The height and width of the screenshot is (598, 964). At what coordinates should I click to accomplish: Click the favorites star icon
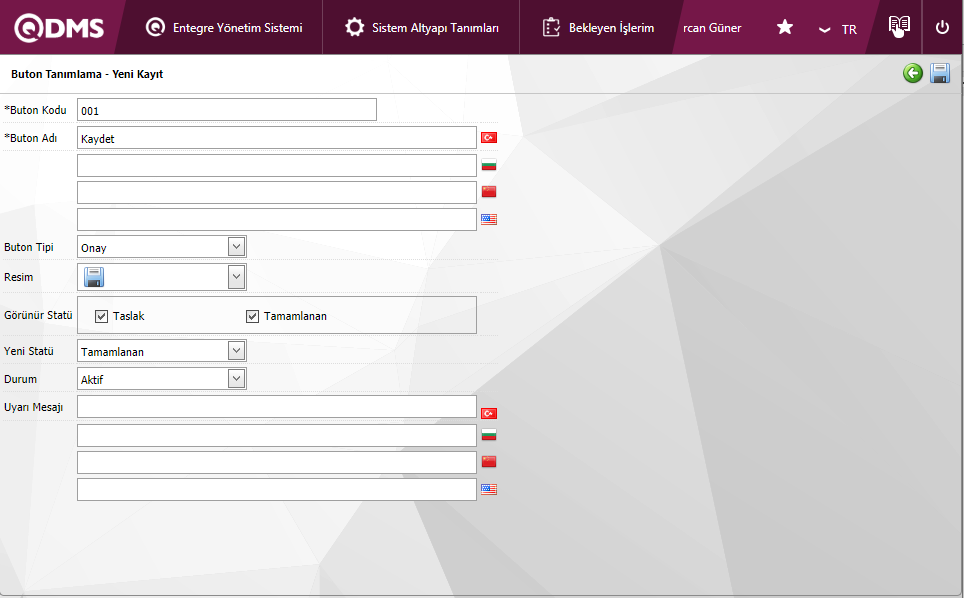click(784, 27)
